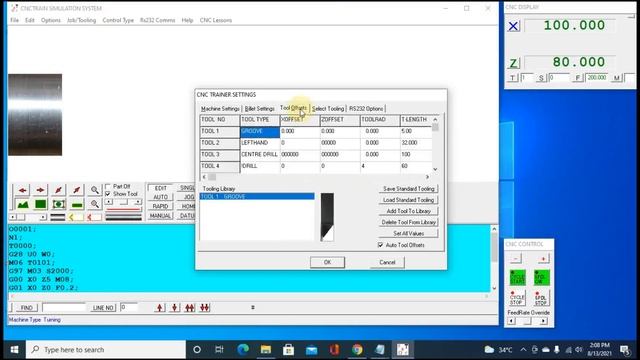The height and width of the screenshot is (360, 640).
Task: Click the minus button in CNC Control
Action: coord(516,259)
